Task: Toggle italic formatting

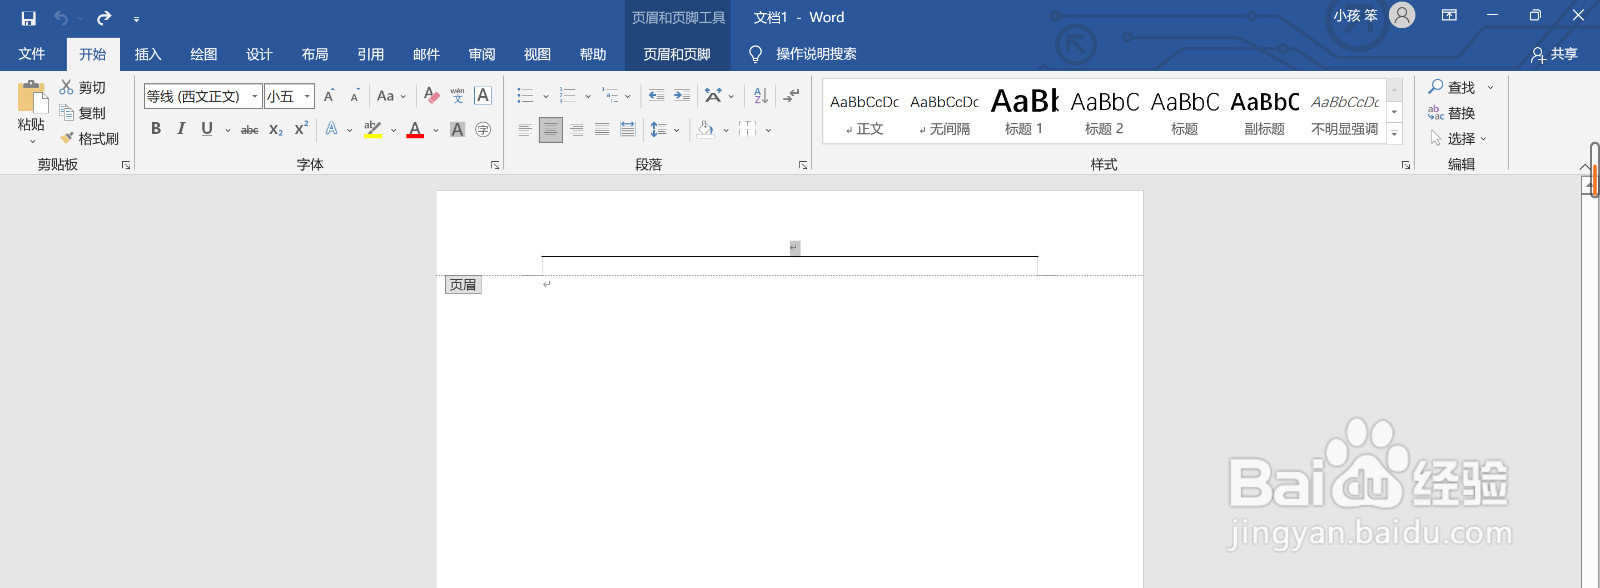Action: [x=181, y=129]
